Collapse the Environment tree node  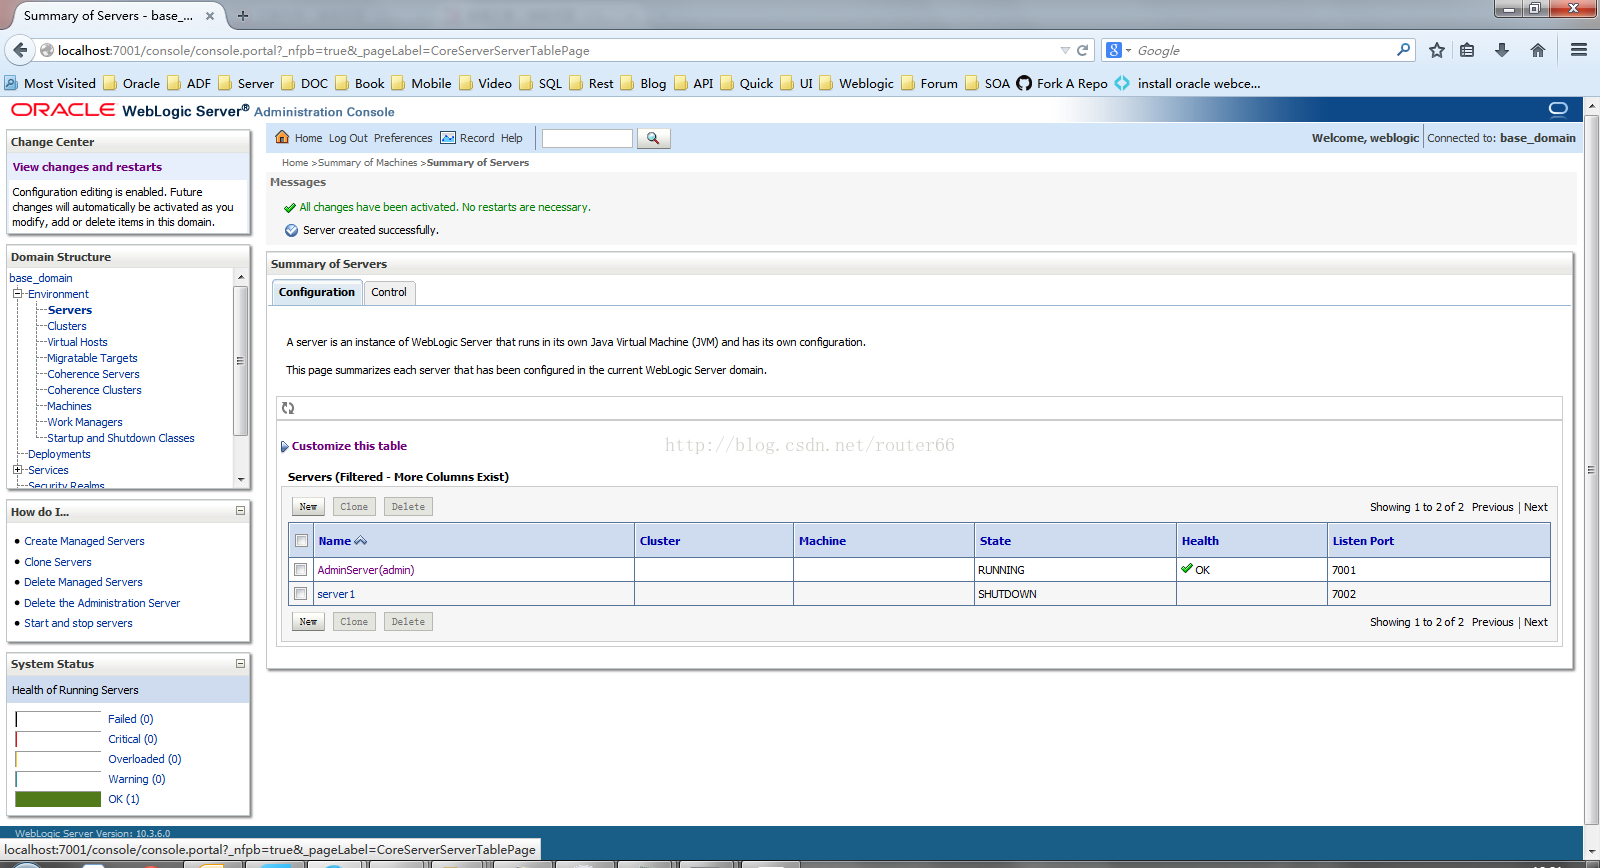[17, 294]
